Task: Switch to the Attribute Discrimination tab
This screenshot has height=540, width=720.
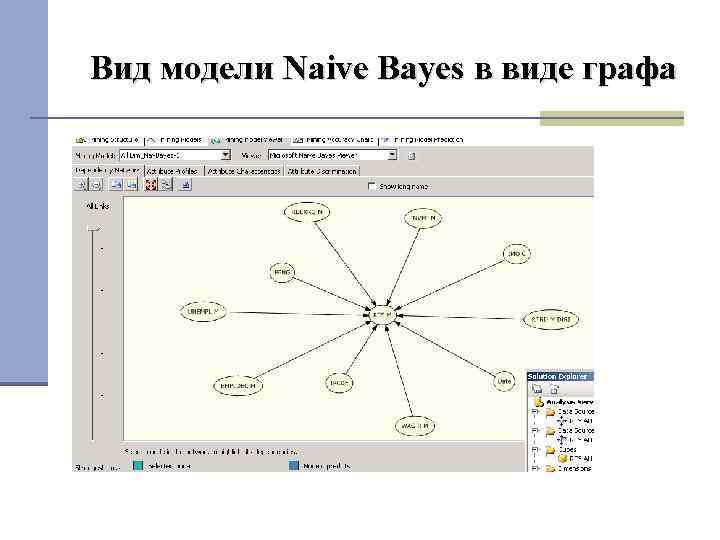Action: 322,171
